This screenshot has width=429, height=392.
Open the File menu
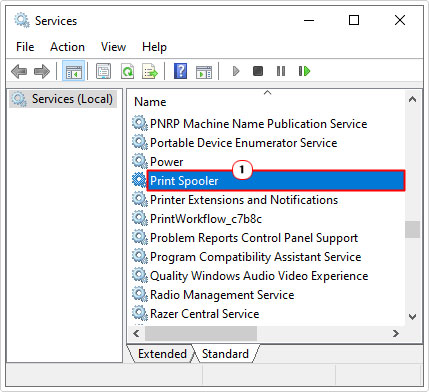click(x=25, y=47)
